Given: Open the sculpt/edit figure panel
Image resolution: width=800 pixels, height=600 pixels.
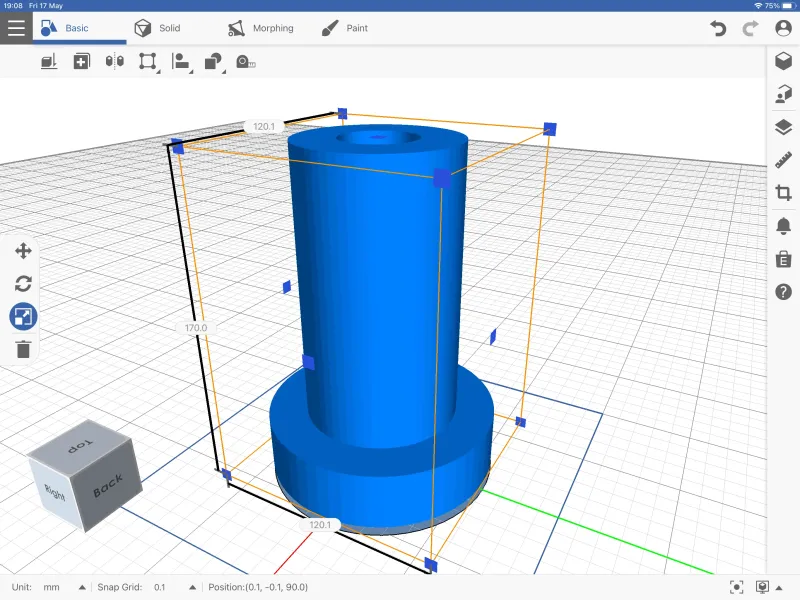Looking at the screenshot, I should click(x=783, y=94).
